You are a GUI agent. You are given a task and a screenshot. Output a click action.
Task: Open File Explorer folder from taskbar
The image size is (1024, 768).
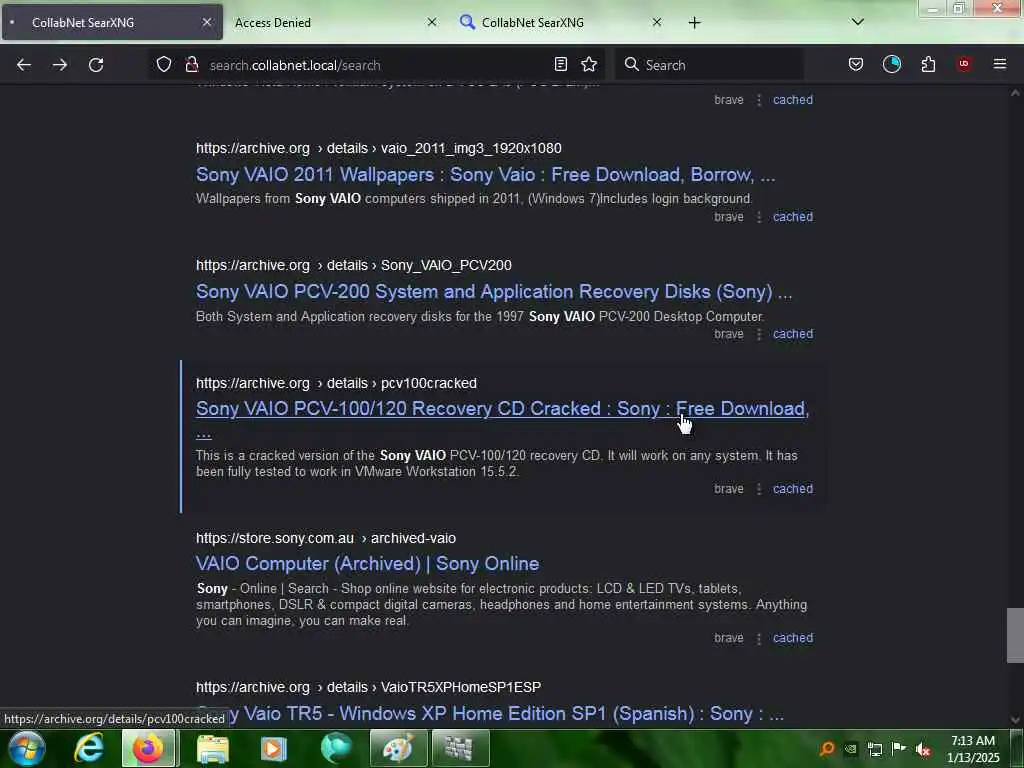[213, 748]
